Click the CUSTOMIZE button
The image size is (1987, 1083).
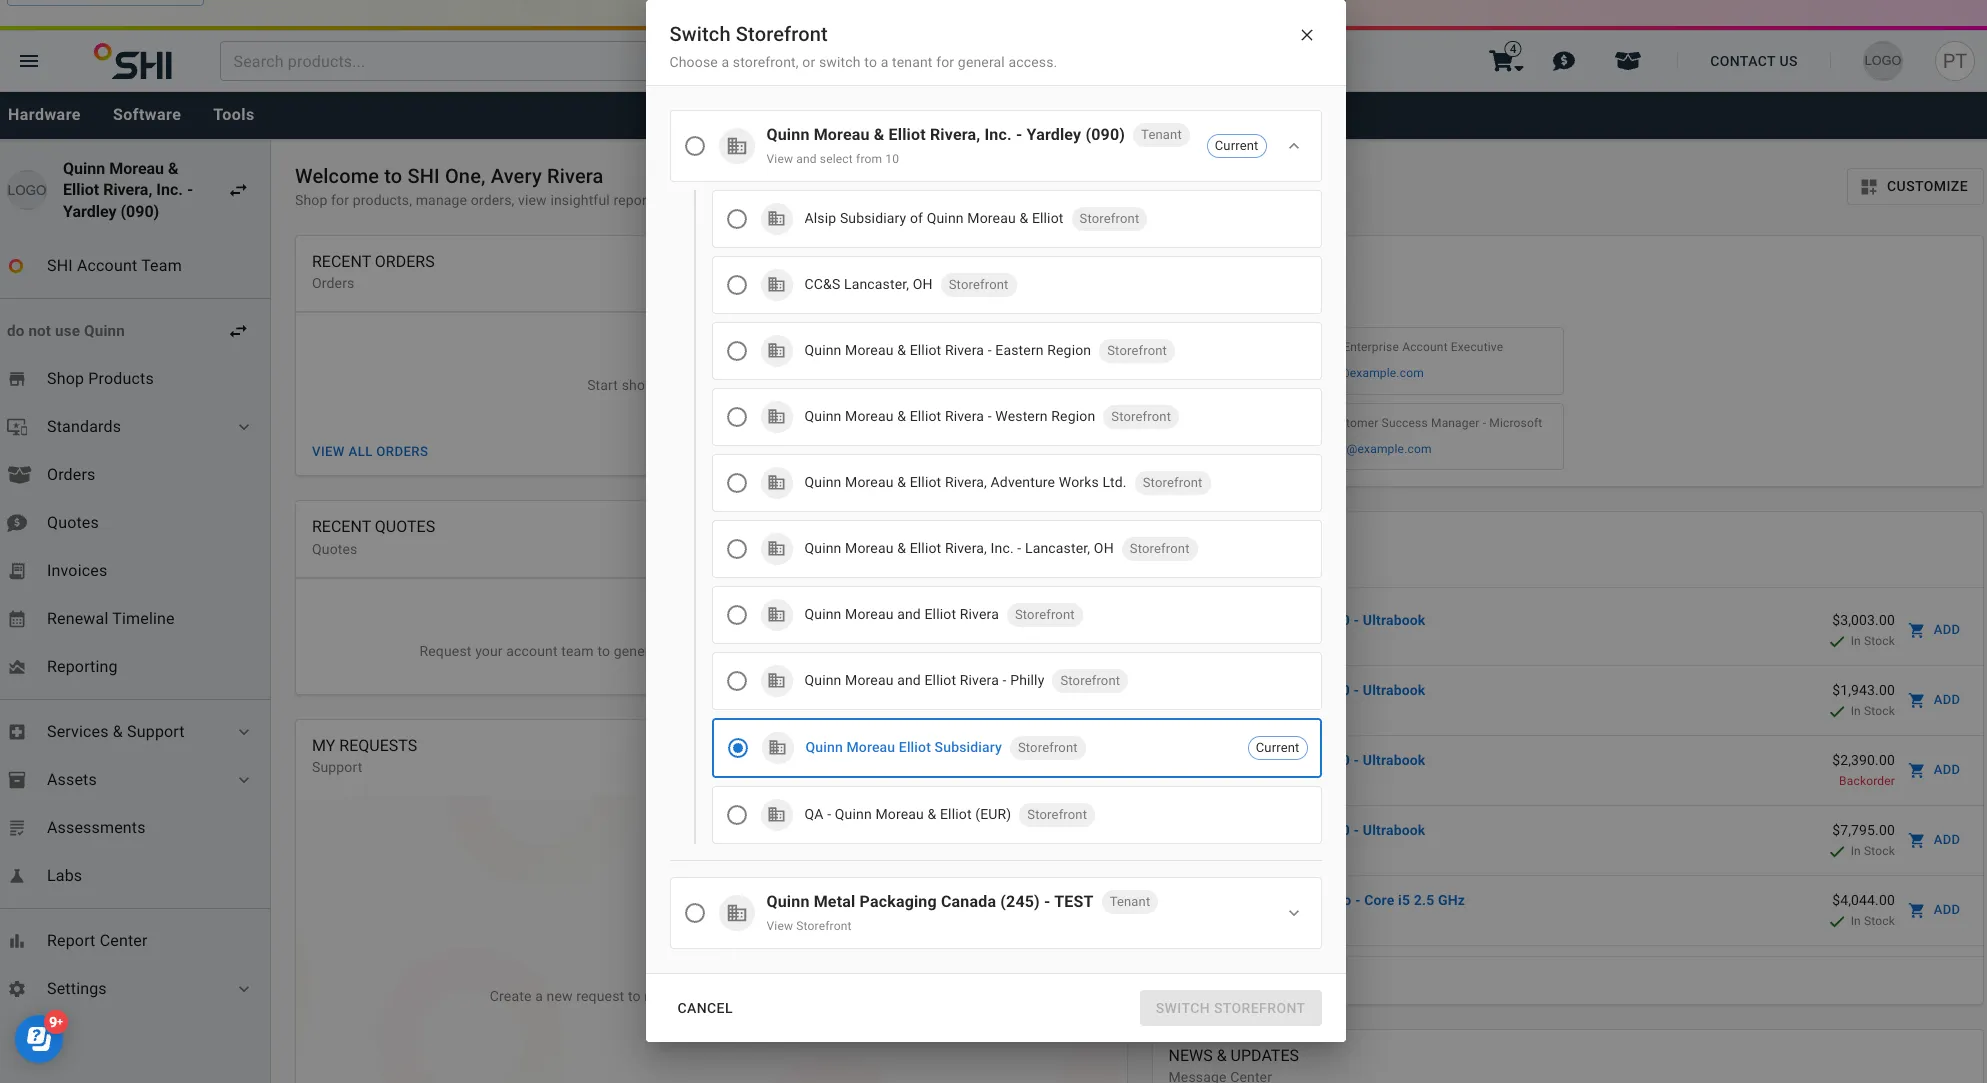tap(1914, 186)
